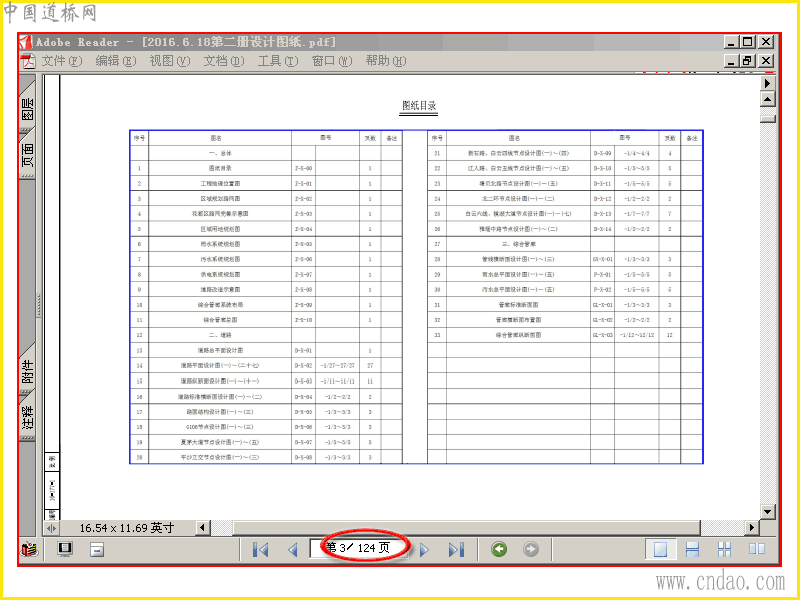
Task: Jump to the last page
Action: (457, 549)
